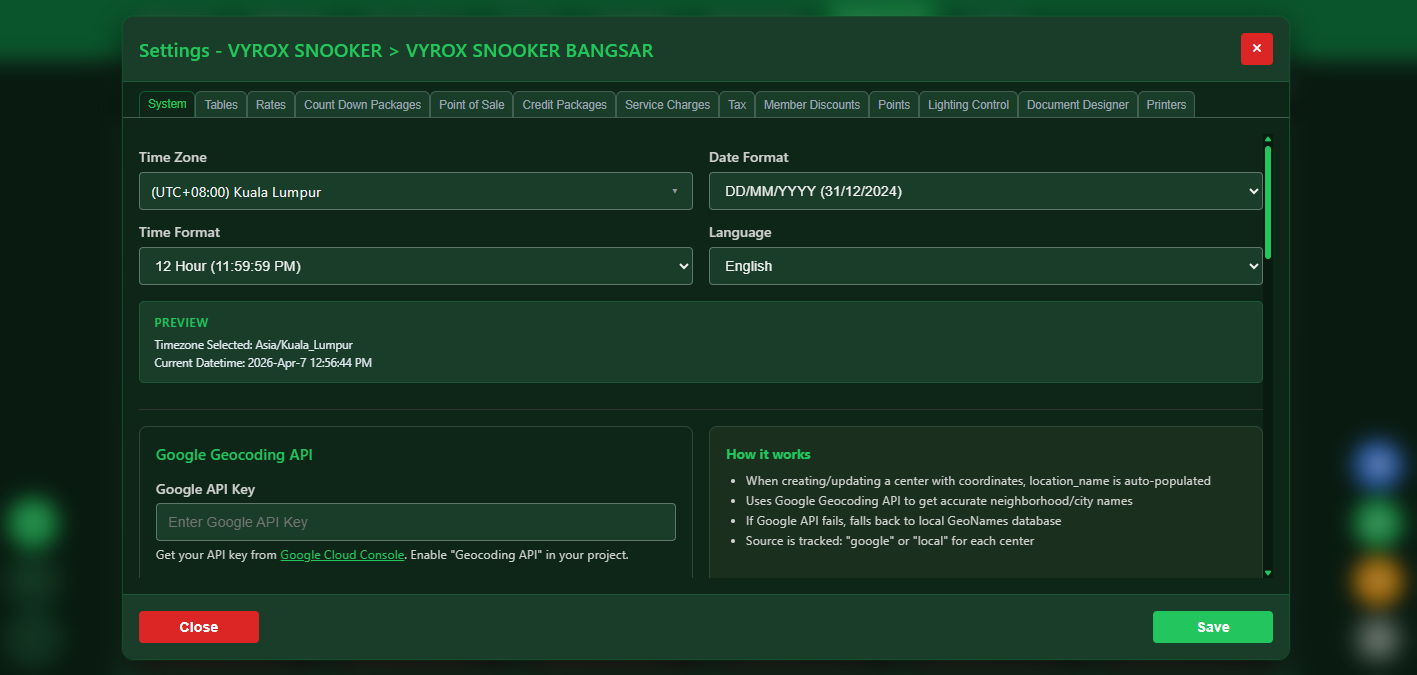This screenshot has height=675, width=1417.
Task: Switch to the Lighting Control tab
Action: tap(967, 104)
